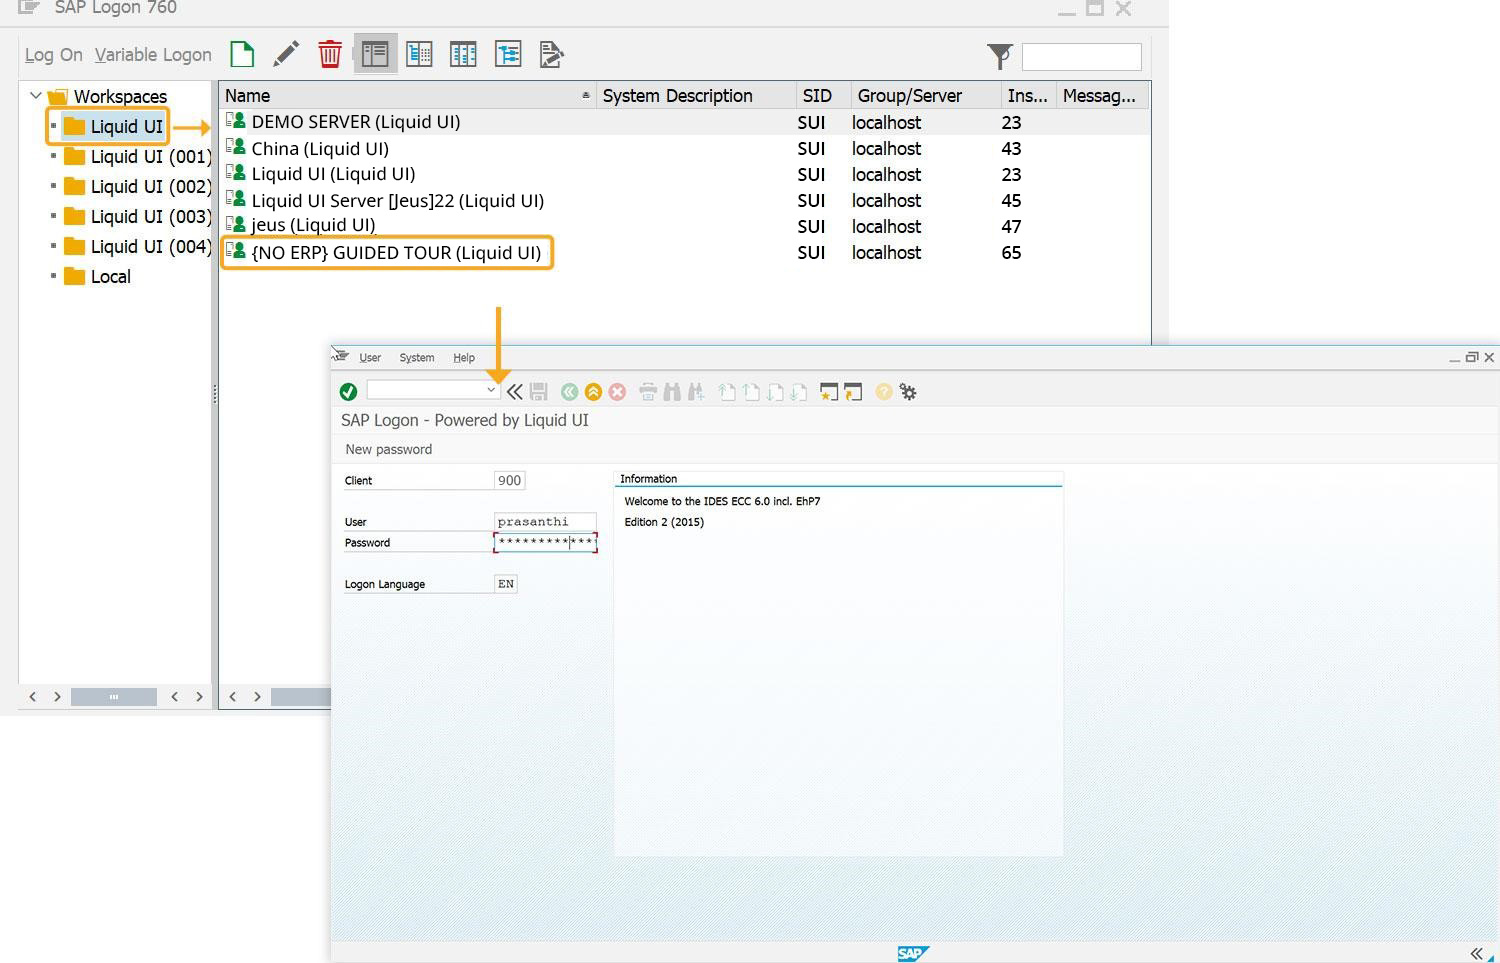Open the Help menu
The image size is (1500, 963).
[x=464, y=357]
